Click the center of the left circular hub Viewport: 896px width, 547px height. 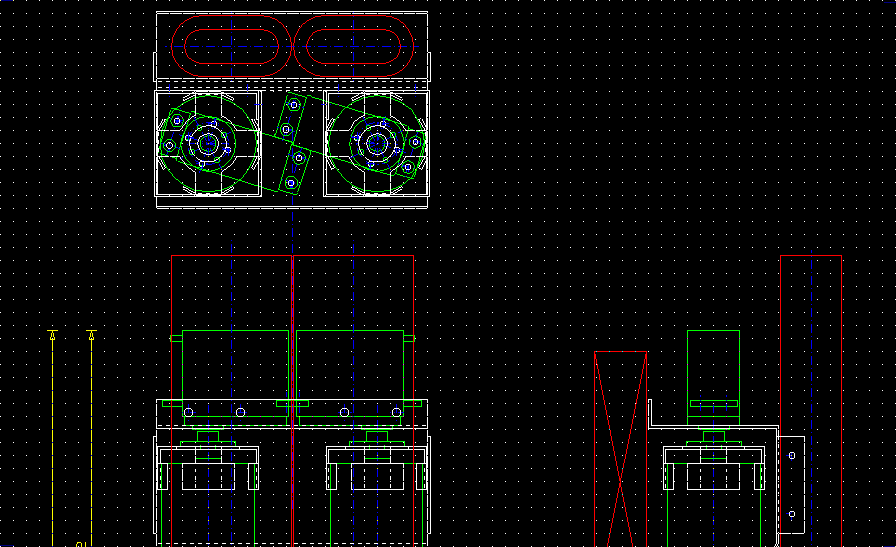click(209, 144)
